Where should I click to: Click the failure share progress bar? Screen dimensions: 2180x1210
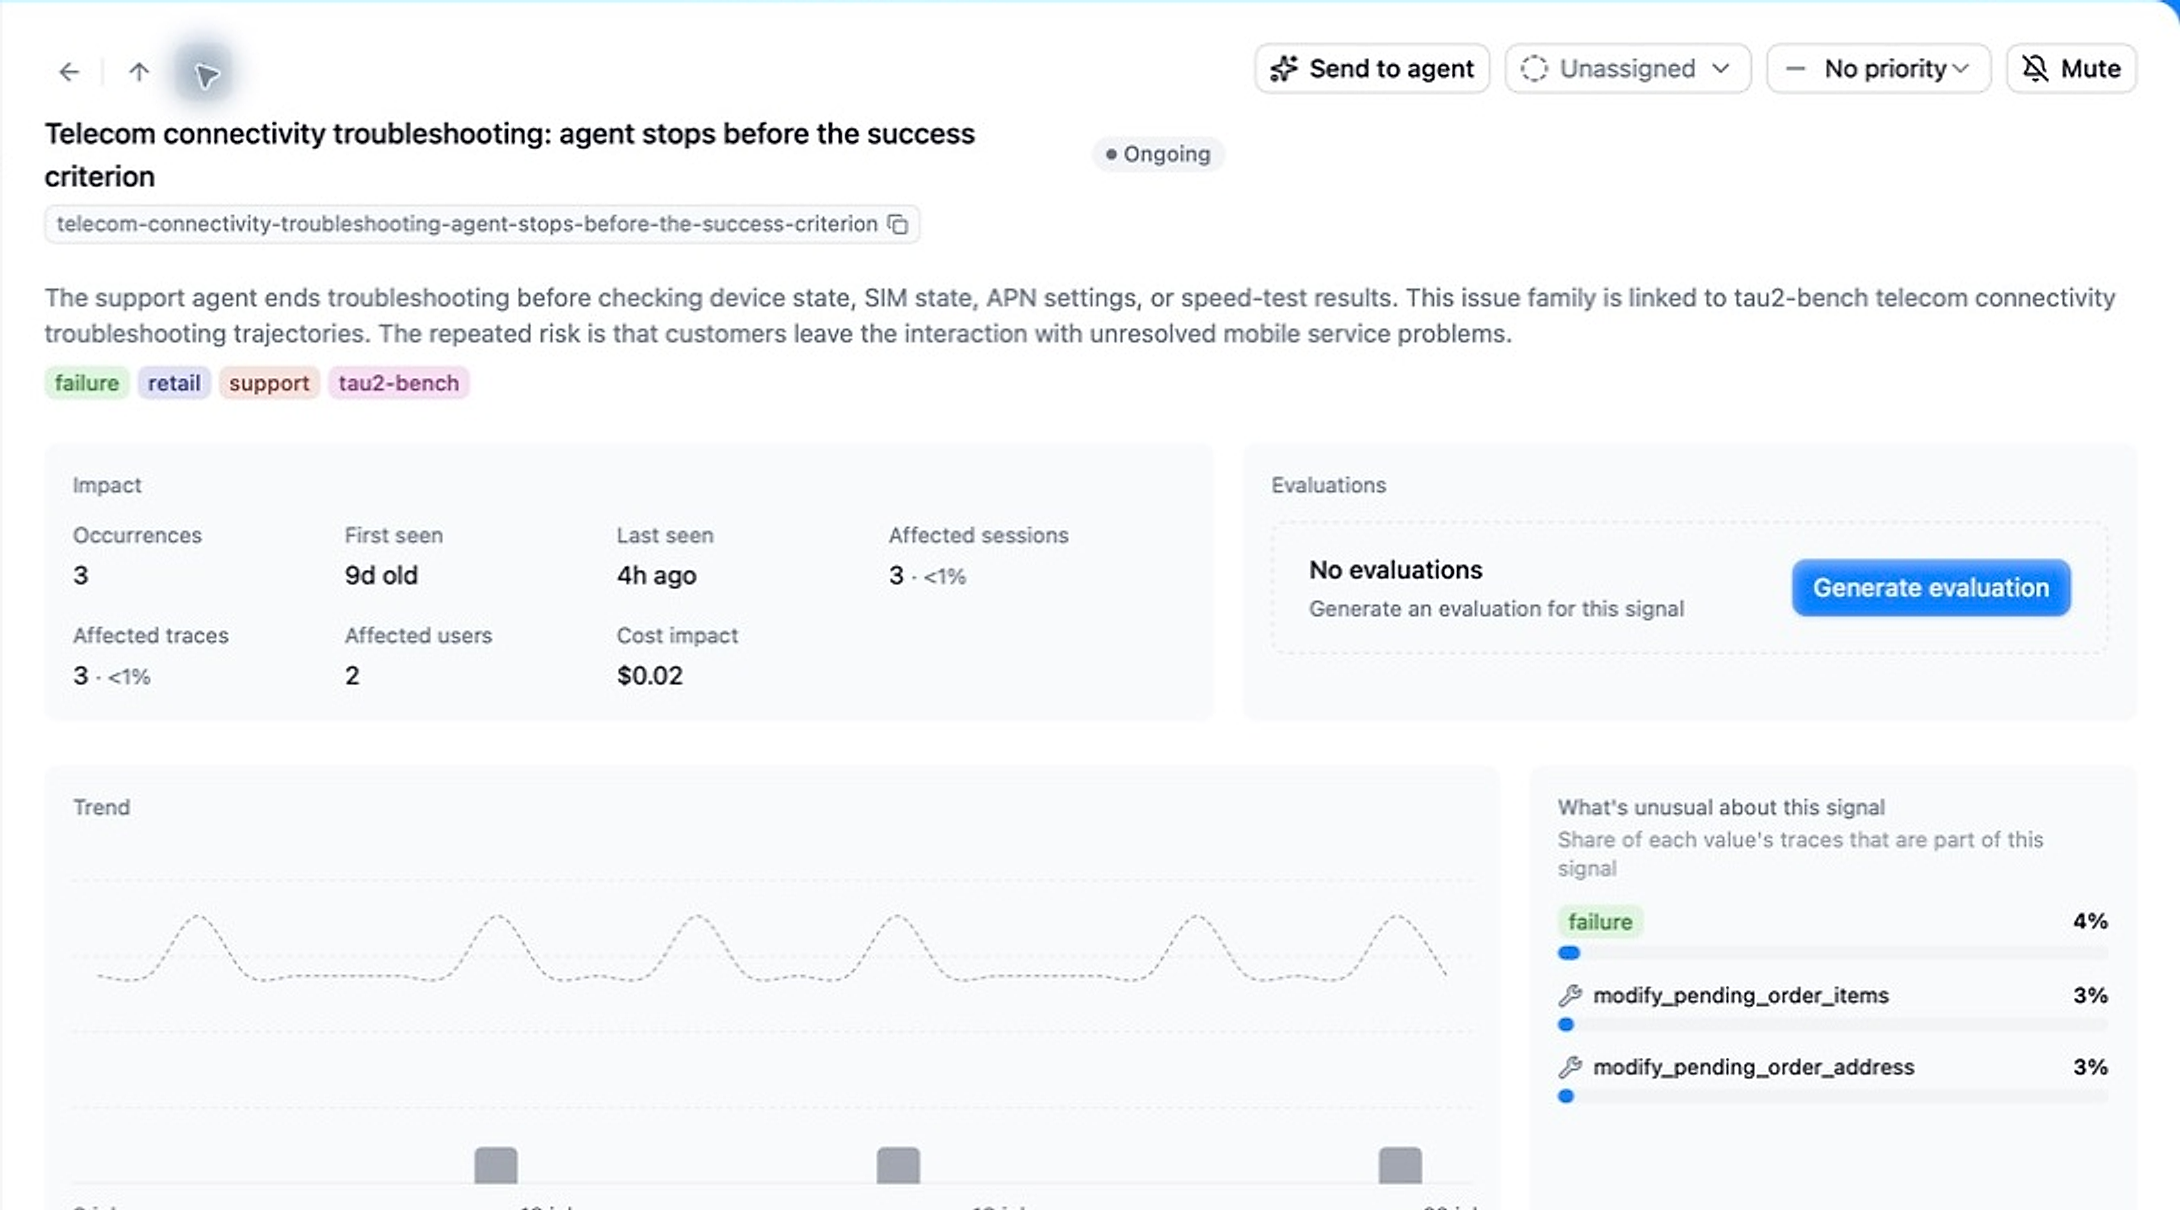tap(1832, 953)
